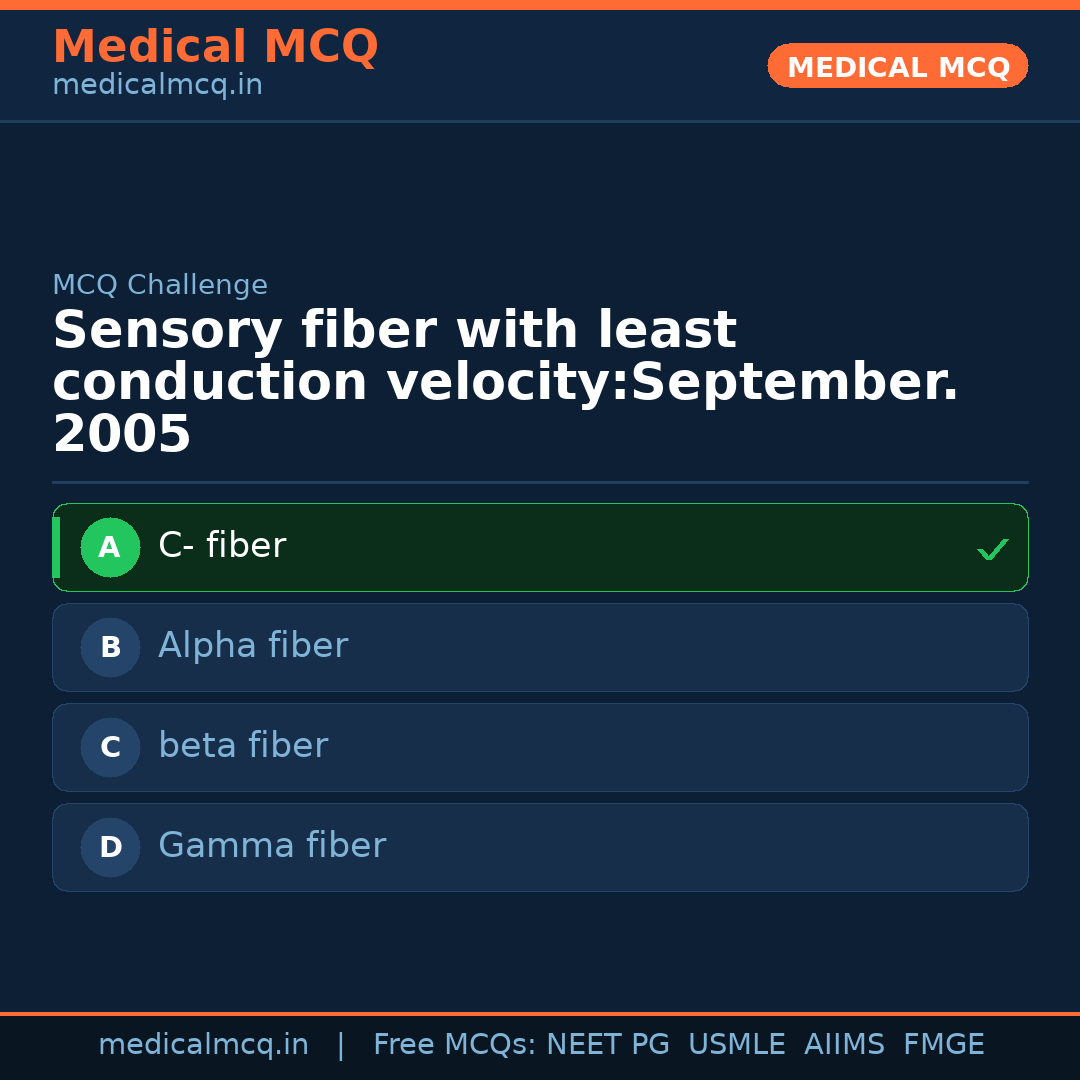Click the C letter circle

click(x=110, y=747)
